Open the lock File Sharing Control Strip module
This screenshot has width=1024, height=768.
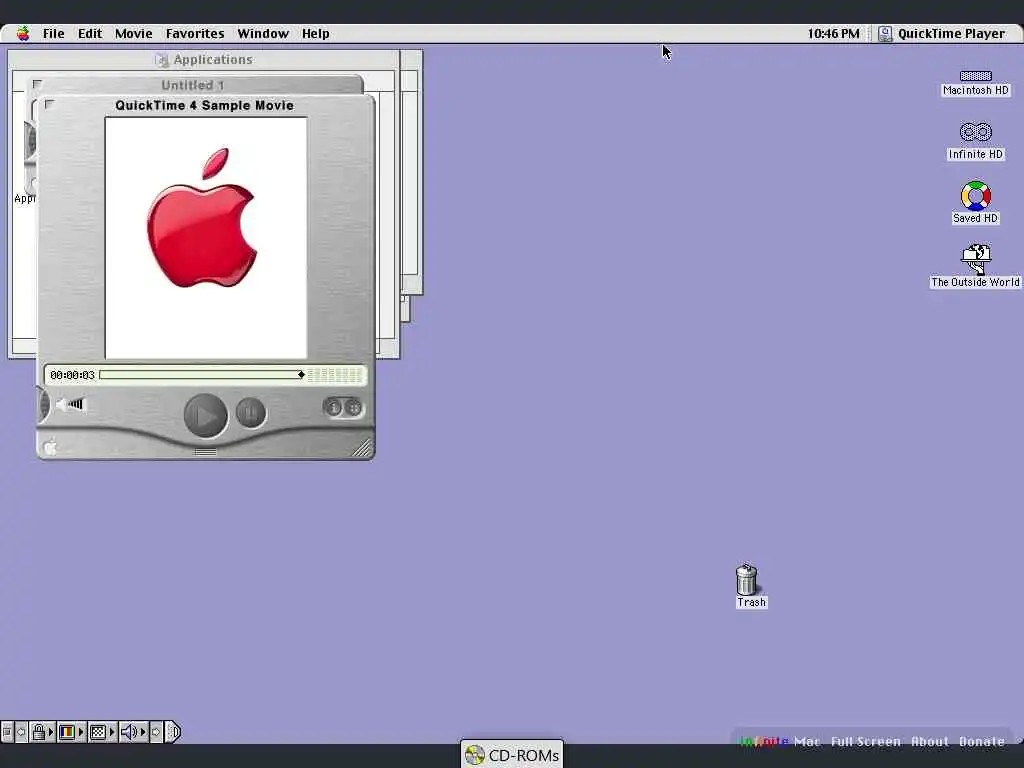pyautogui.click(x=39, y=732)
